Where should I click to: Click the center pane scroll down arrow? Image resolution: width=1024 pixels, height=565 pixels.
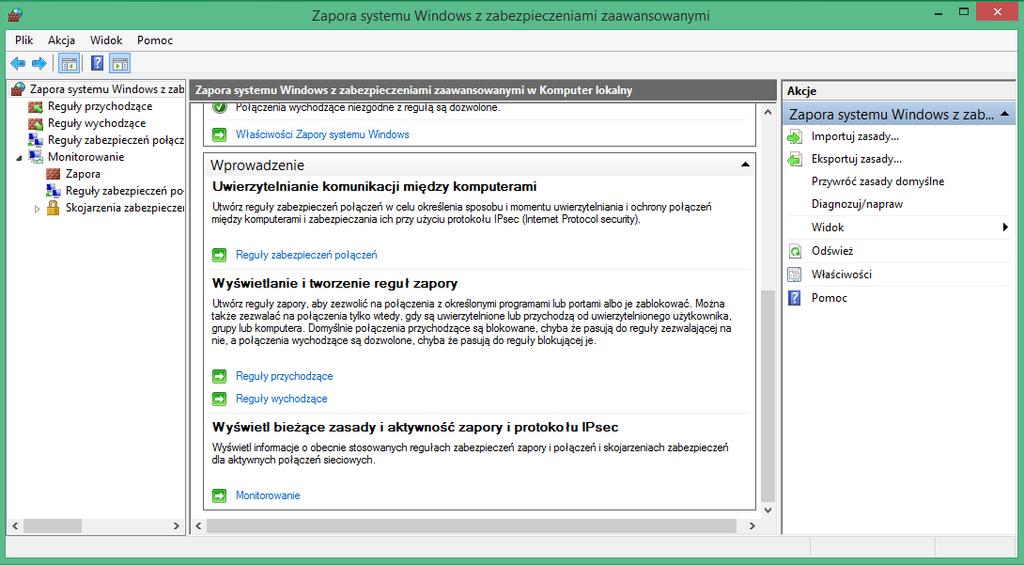click(x=768, y=510)
